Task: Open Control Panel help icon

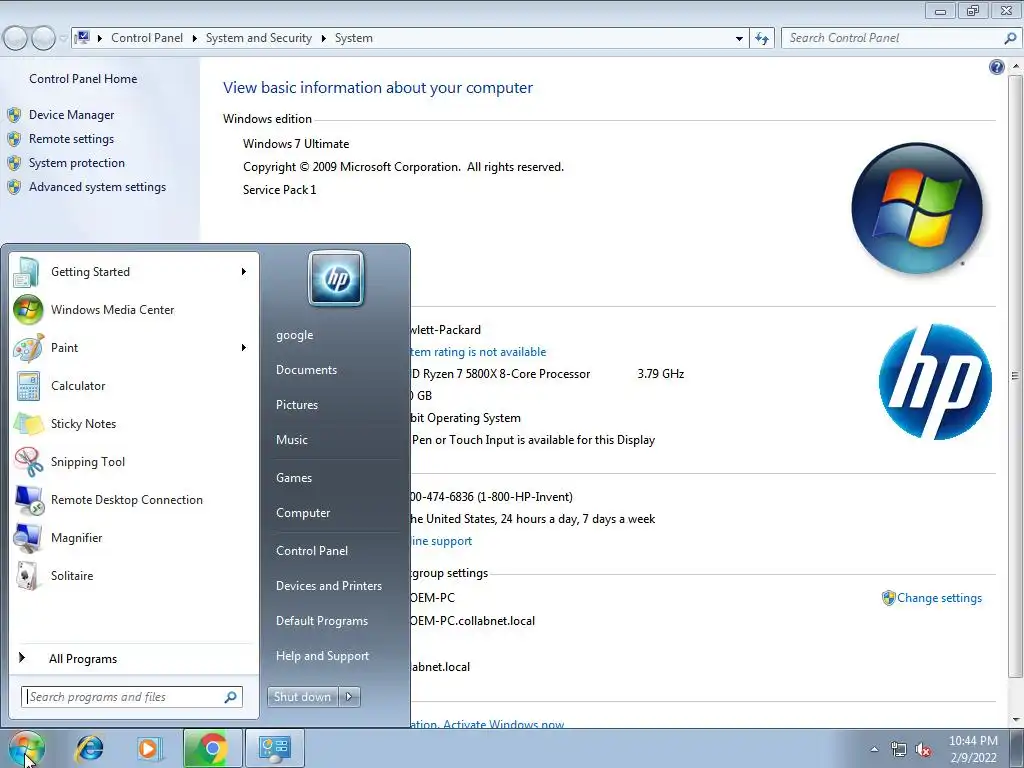Action: [997, 67]
